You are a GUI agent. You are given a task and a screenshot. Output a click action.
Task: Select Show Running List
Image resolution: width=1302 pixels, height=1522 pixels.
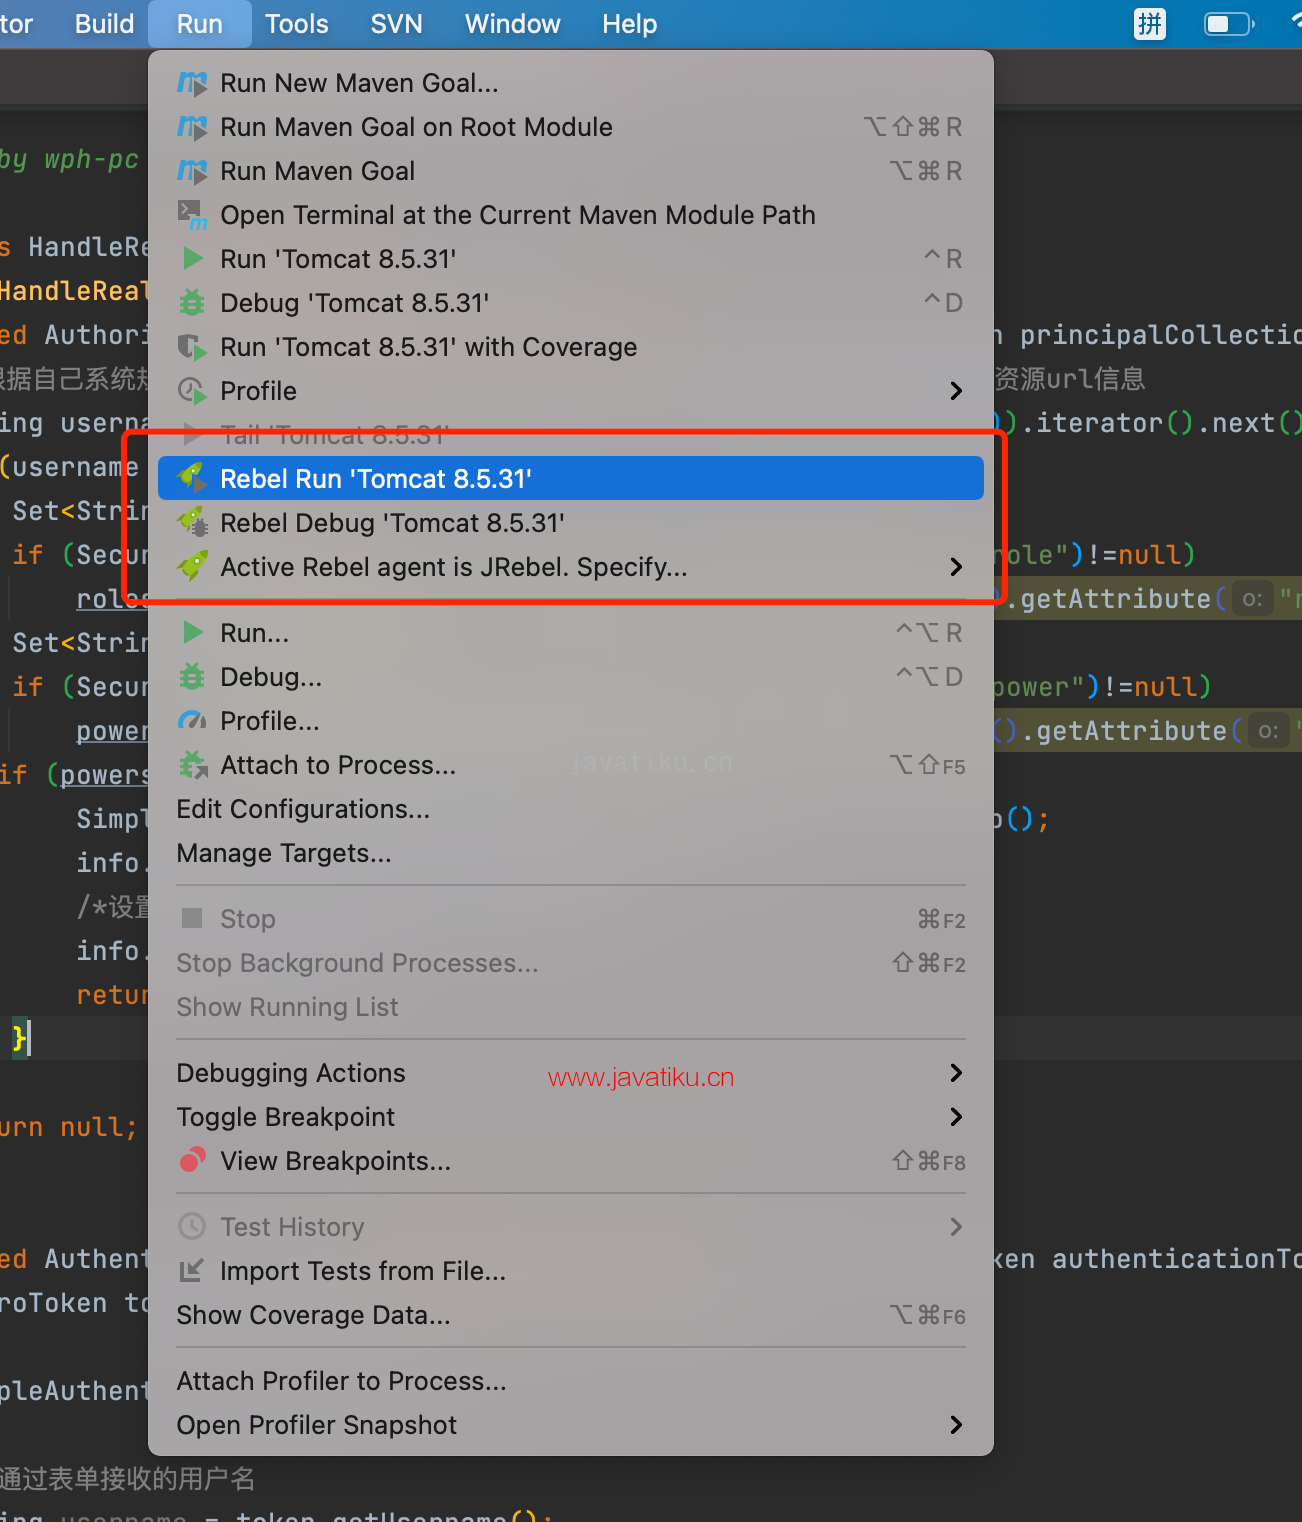pos(571,1007)
